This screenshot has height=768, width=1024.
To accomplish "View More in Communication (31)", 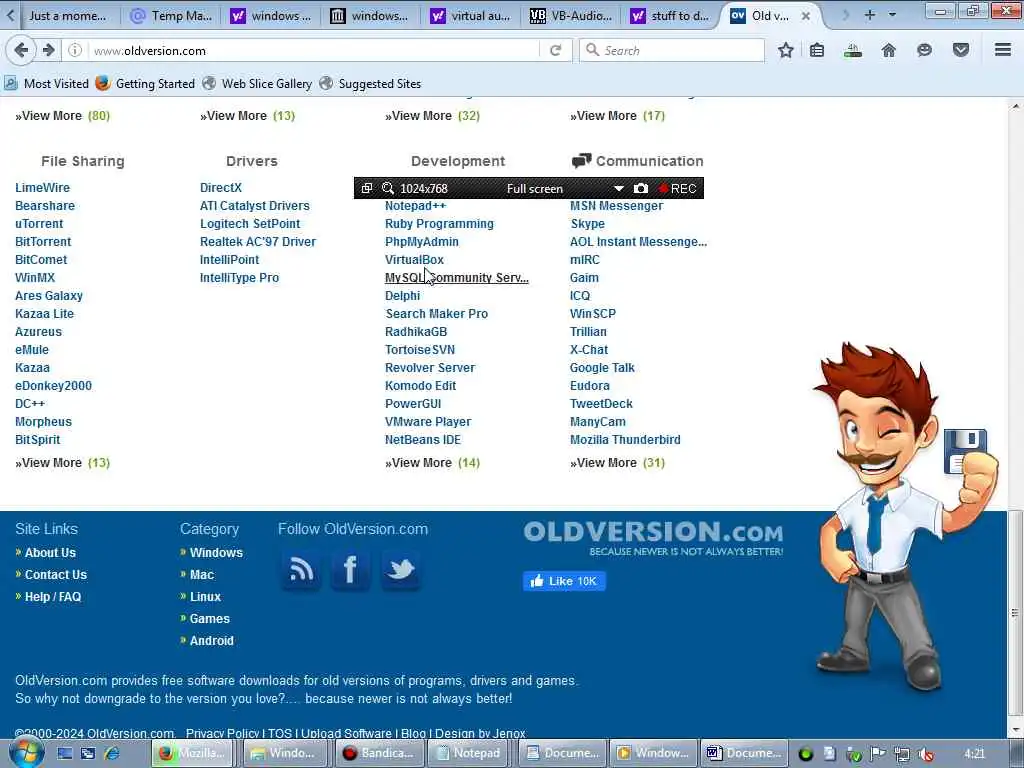I will point(618,462).
